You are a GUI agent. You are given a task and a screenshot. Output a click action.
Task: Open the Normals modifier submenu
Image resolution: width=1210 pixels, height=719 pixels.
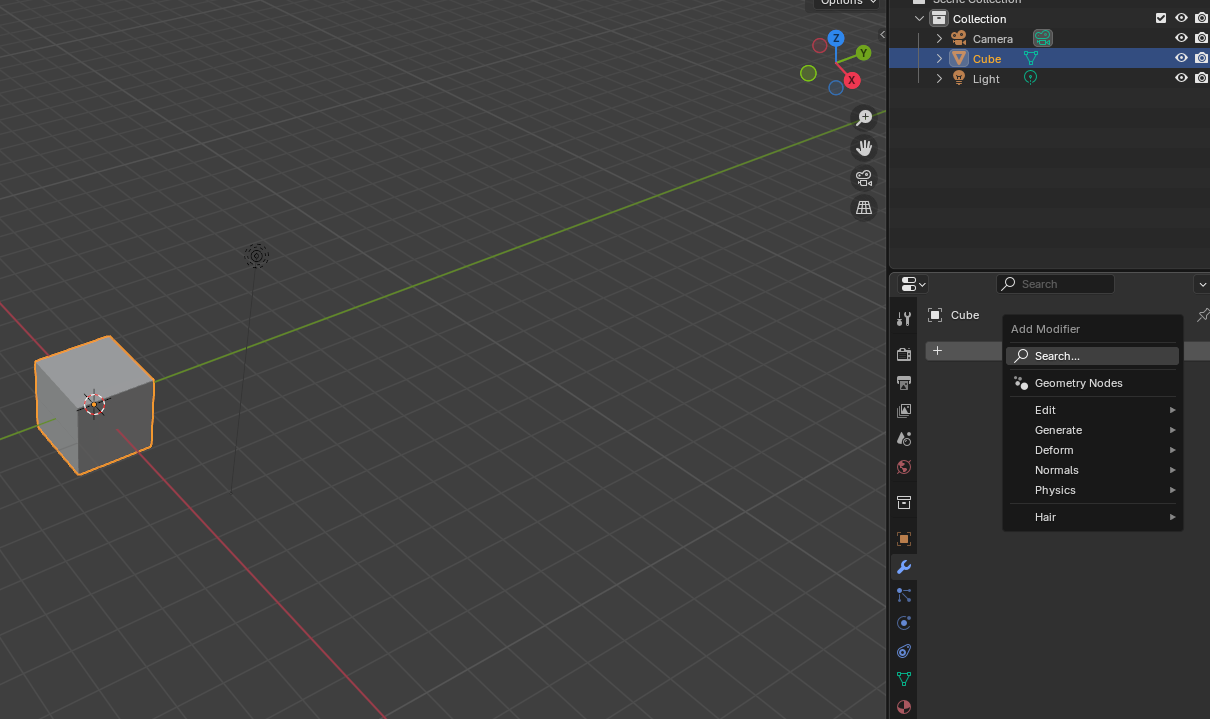point(1093,470)
